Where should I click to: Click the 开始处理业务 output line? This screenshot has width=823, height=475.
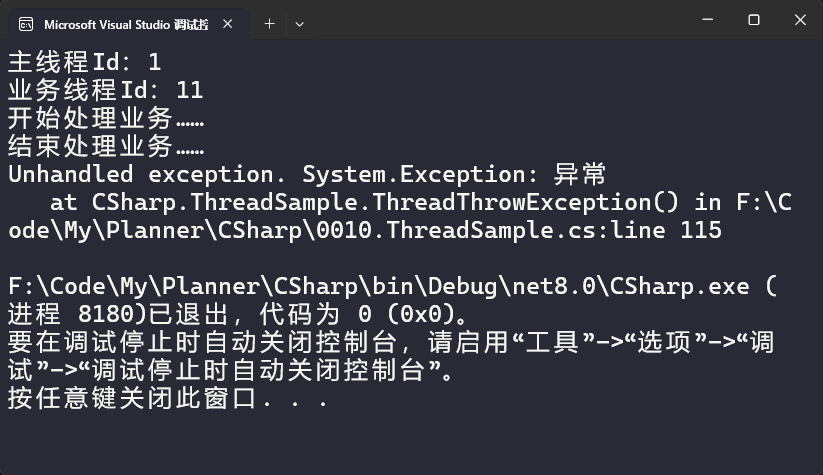[x=105, y=118]
